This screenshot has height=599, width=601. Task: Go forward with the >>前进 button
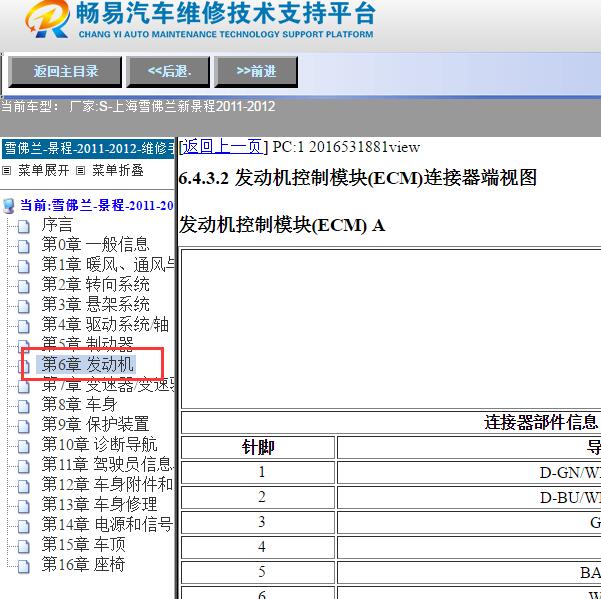click(256, 71)
